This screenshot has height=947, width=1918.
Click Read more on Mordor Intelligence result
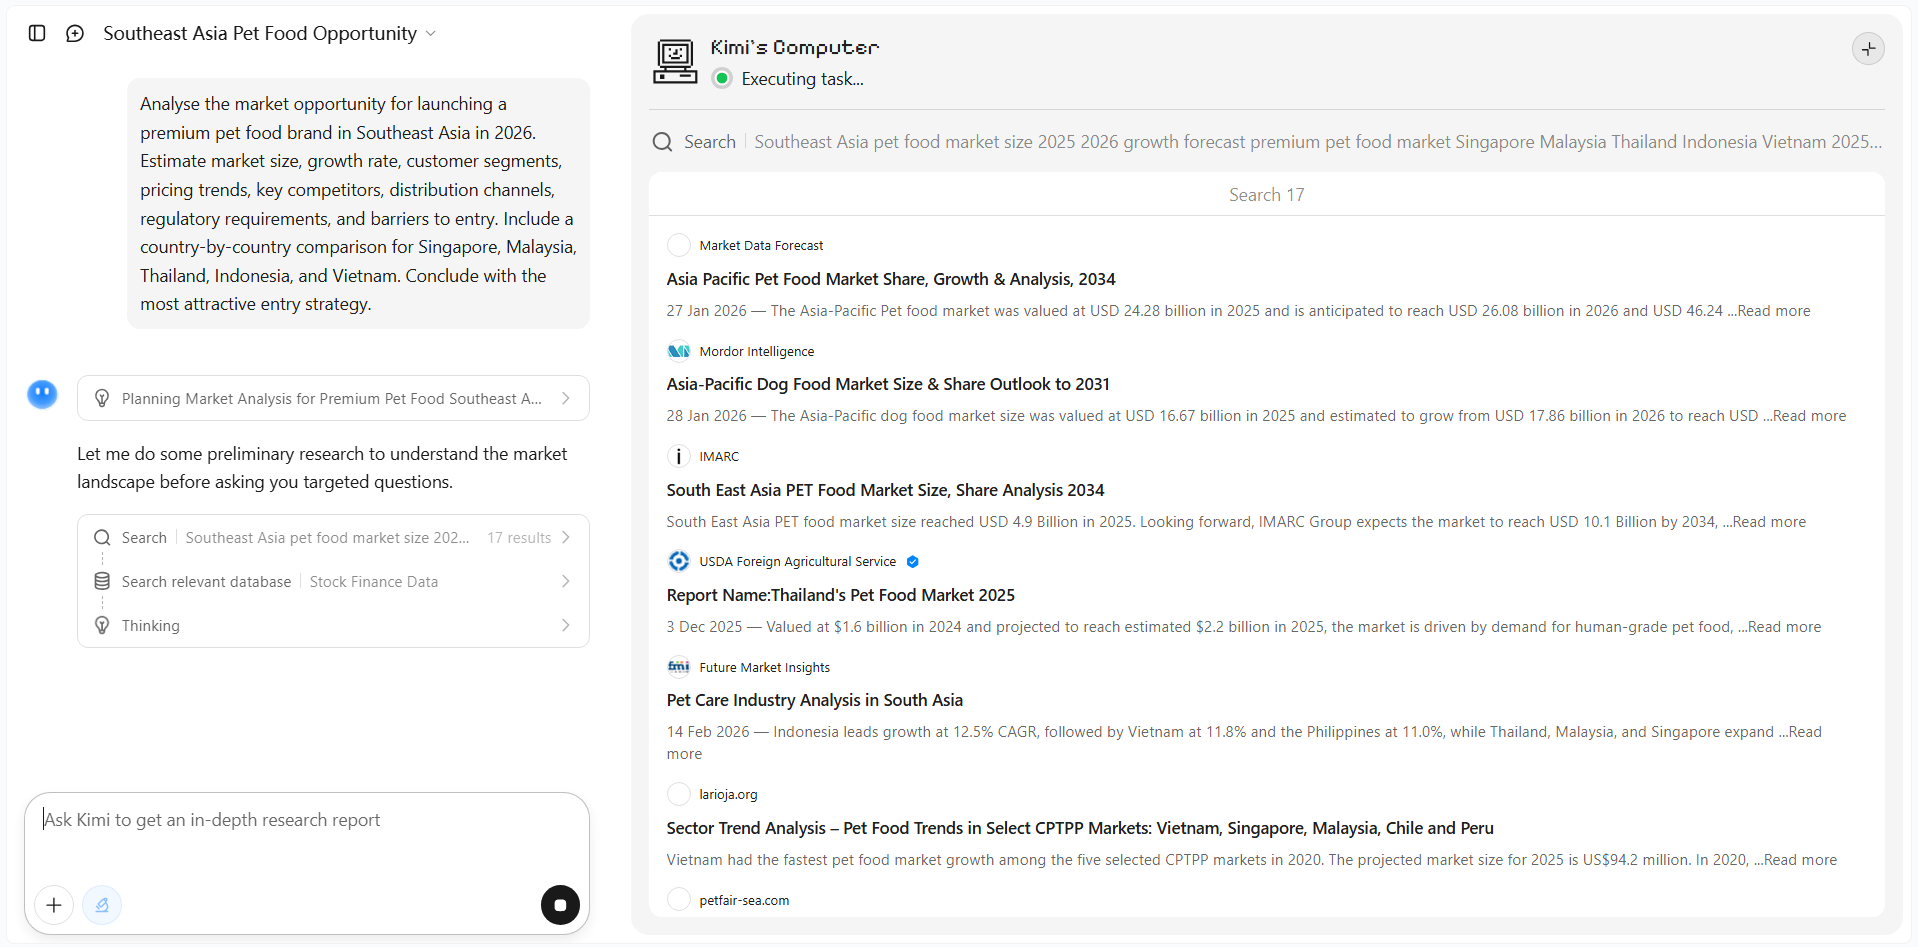click(1810, 416)
